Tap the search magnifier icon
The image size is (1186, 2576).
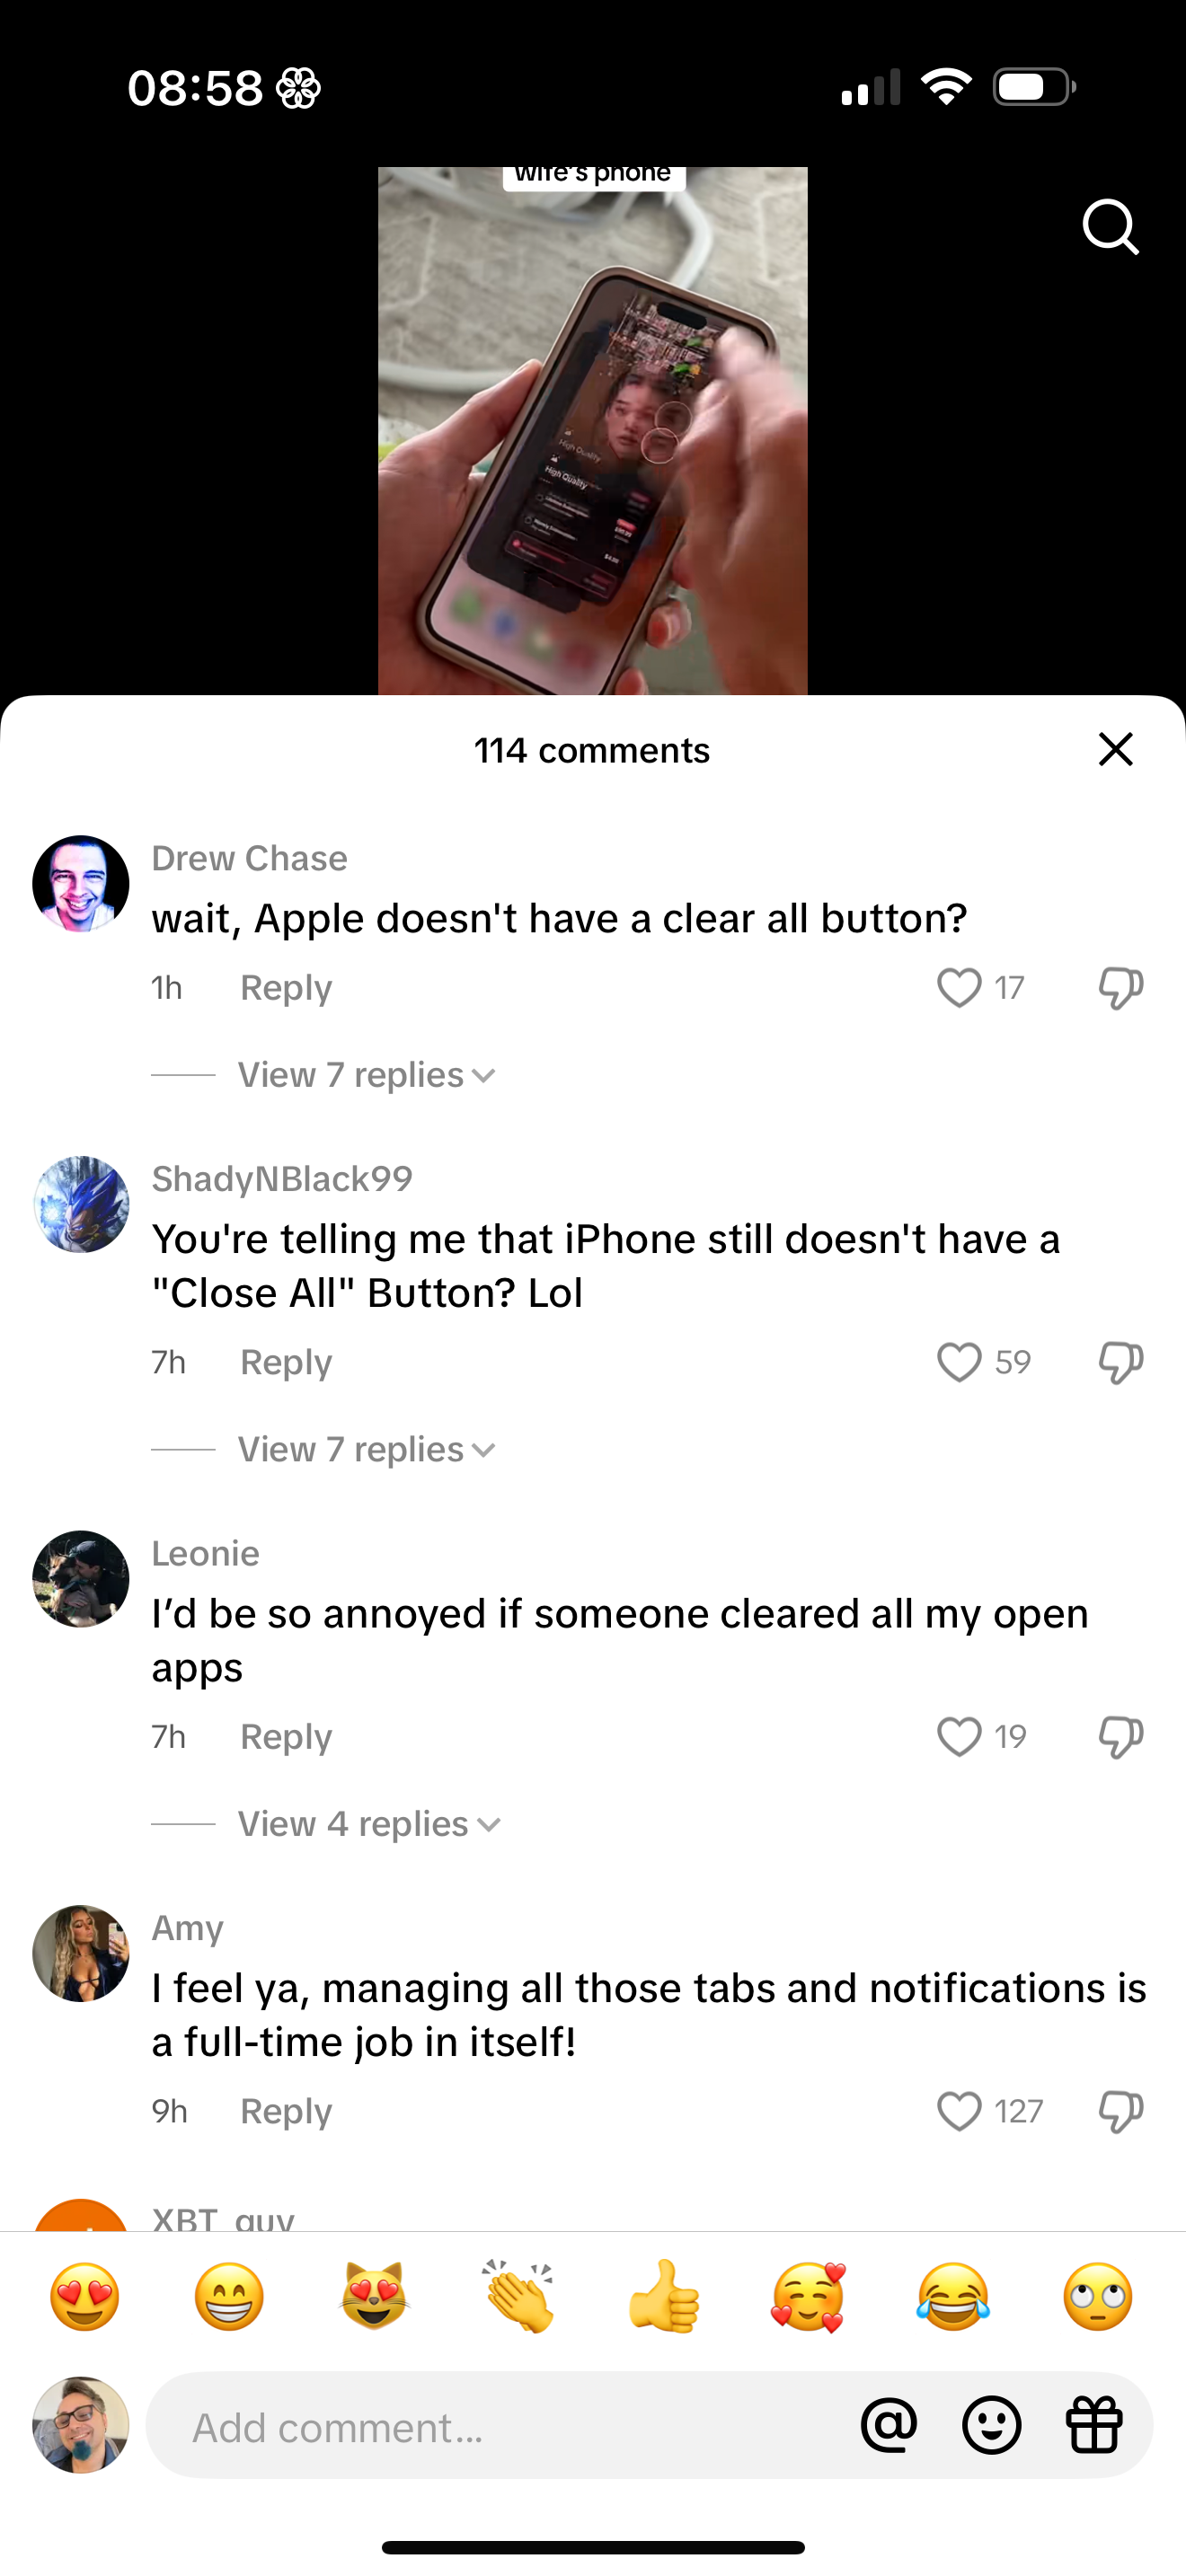click(1111, 227)
